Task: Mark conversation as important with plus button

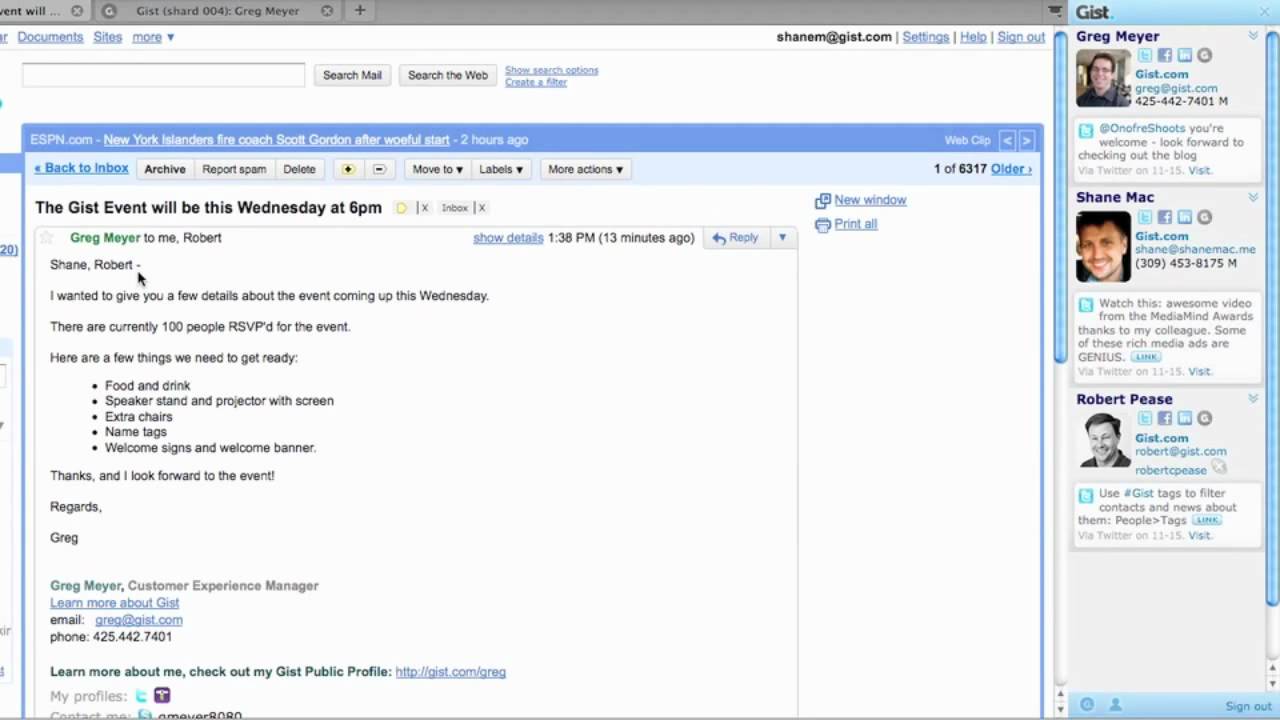Action: [348, 169]
